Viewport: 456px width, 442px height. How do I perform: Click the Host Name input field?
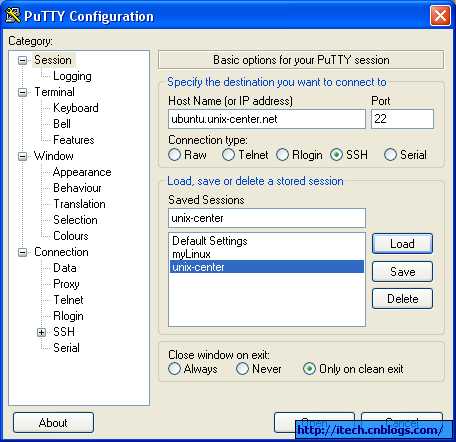[267, 119]
